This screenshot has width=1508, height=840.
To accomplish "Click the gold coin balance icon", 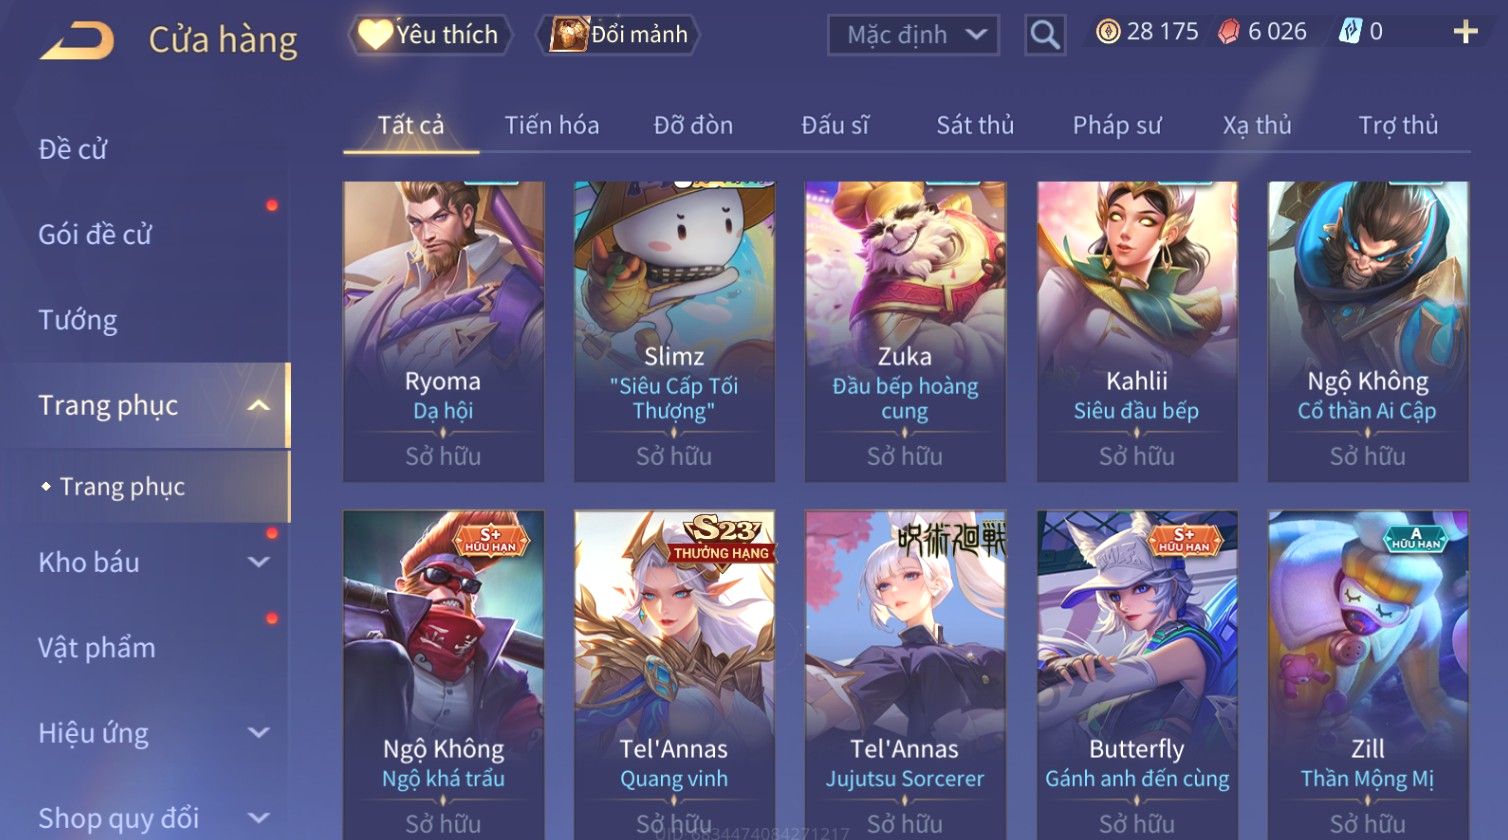I will point(1108,32).
